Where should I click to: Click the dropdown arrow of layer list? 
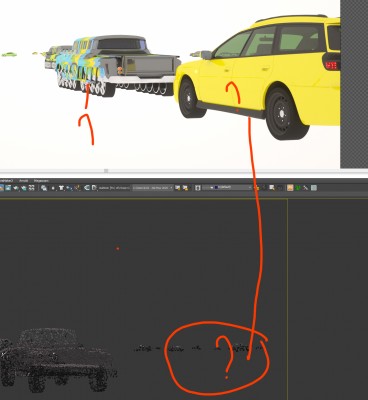pyautogui.click(x=250, y=188)
